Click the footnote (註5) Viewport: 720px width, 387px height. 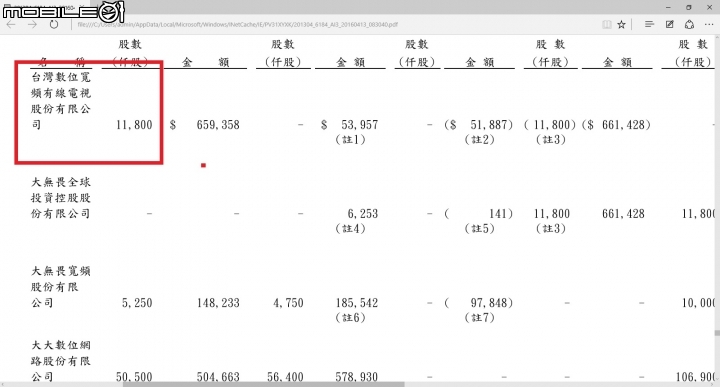click(479, 229)
